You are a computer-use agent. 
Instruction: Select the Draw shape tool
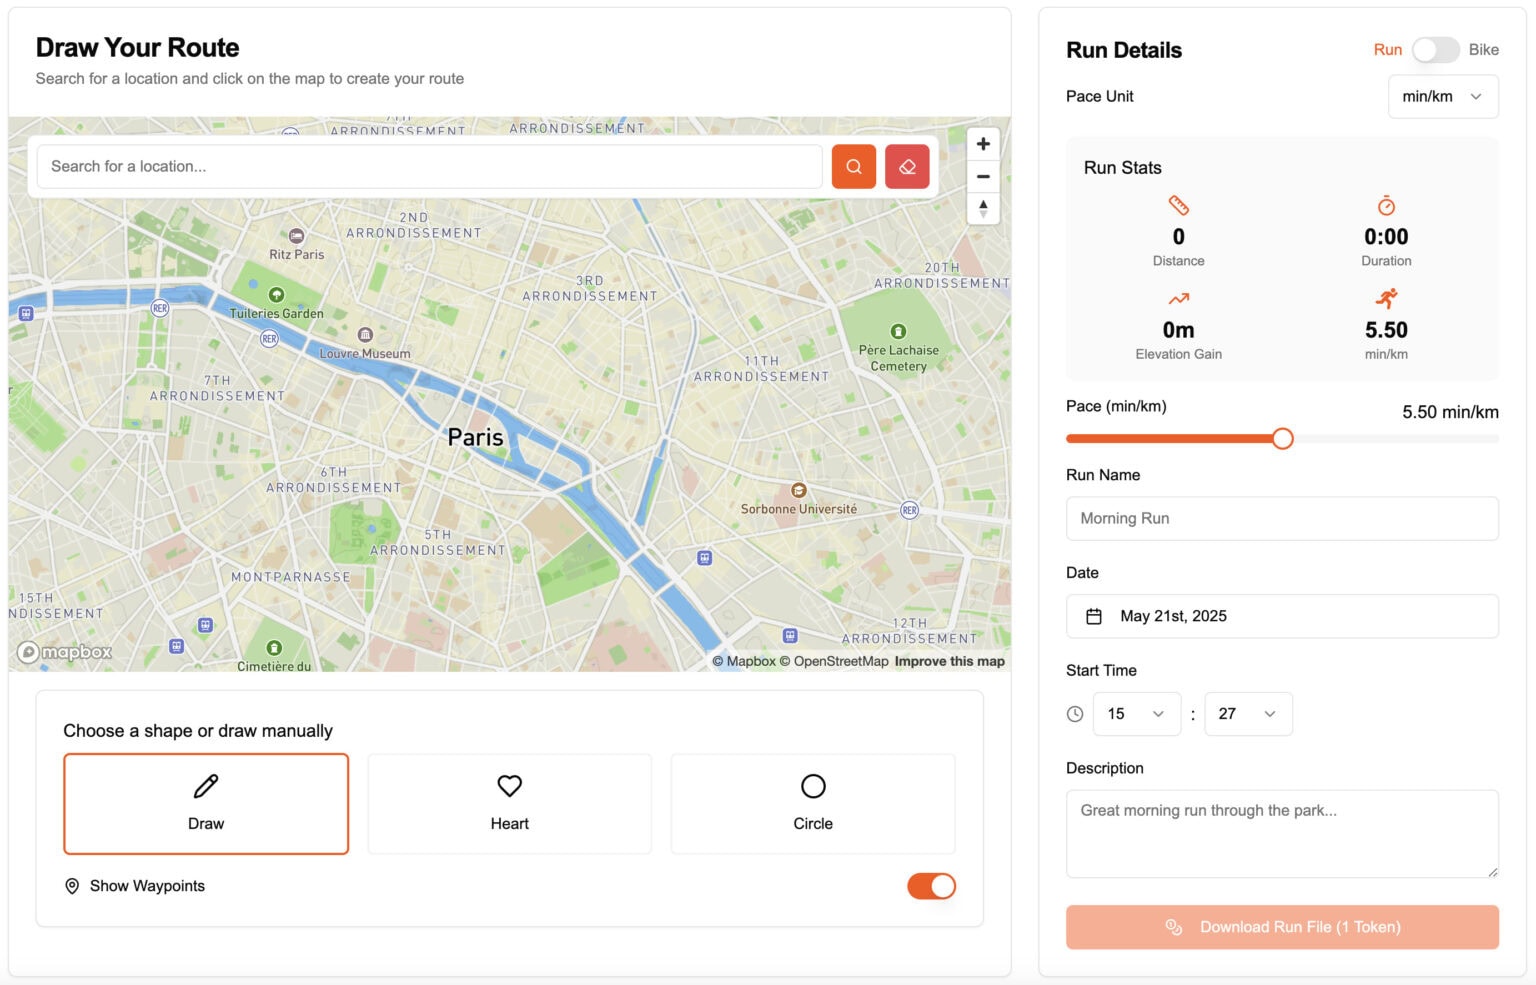coord(206,803)
